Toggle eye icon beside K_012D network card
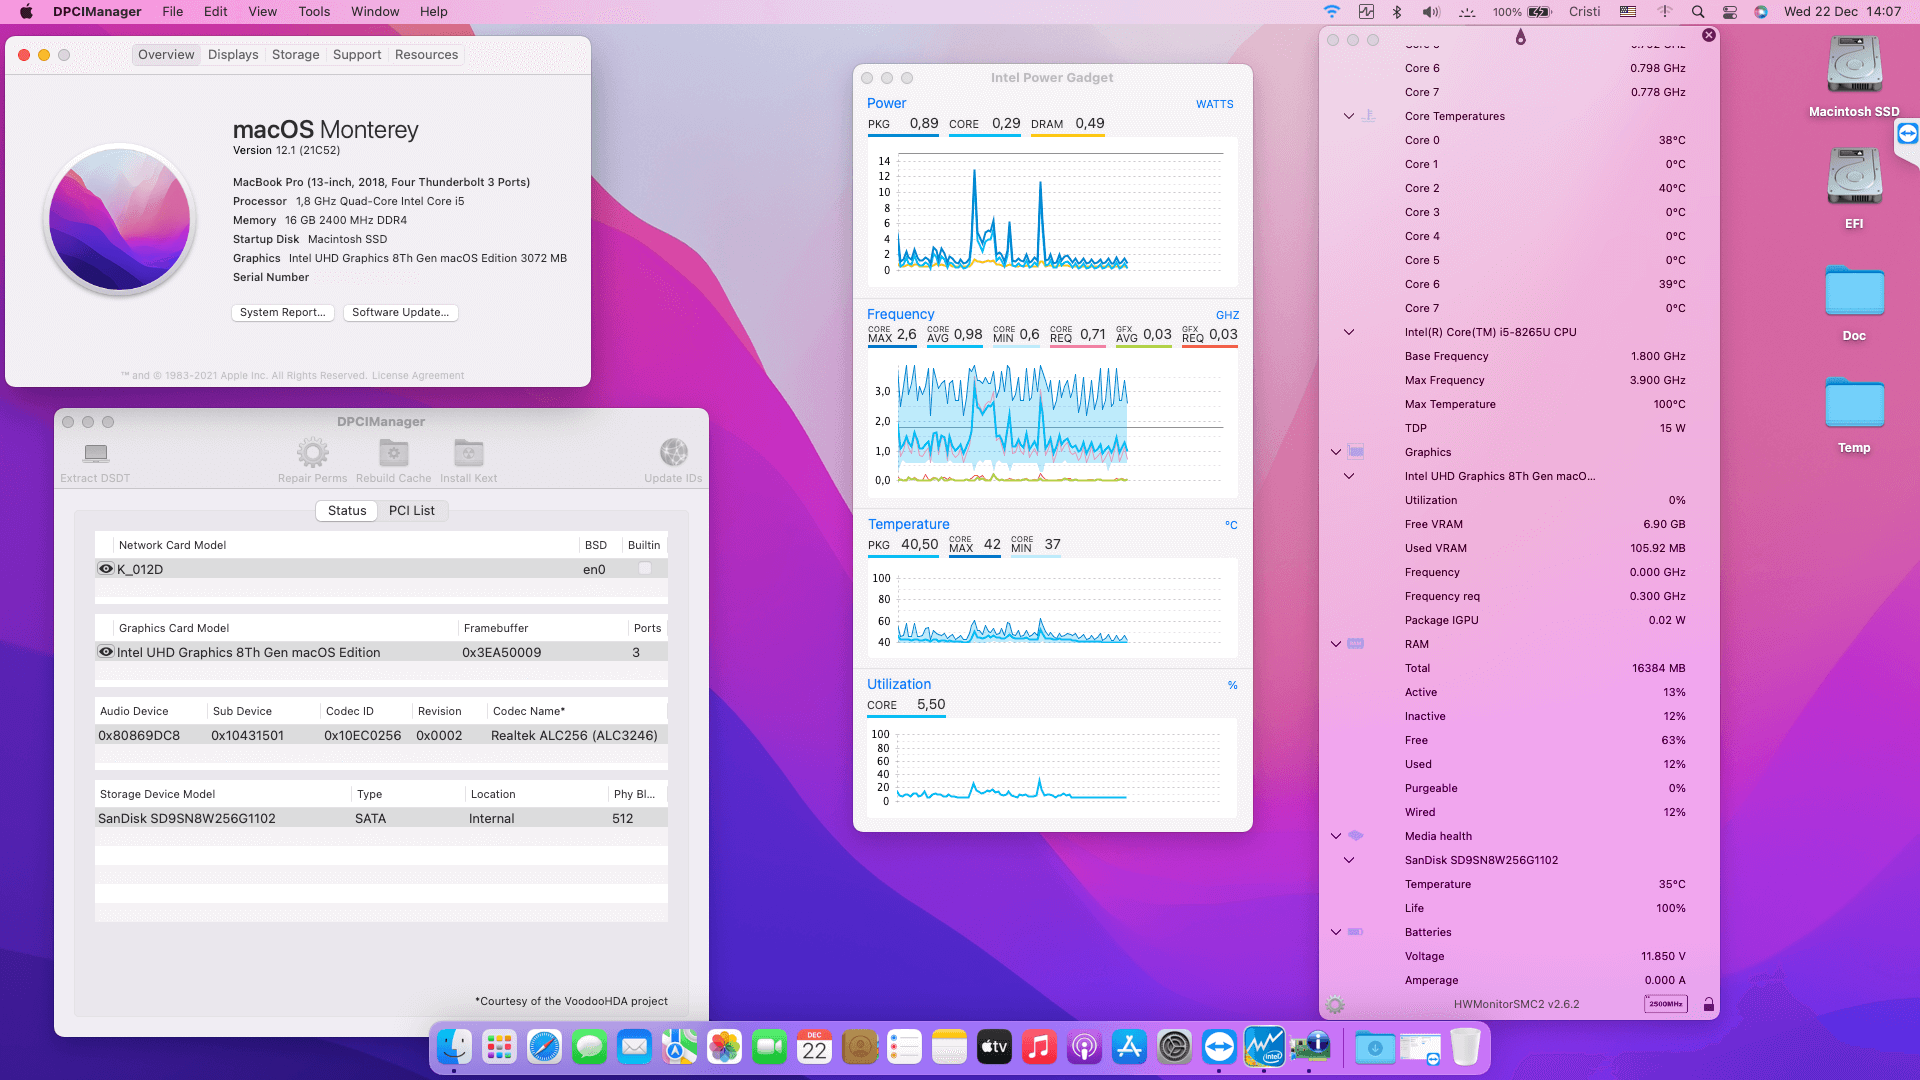Screen dimensions: 1920x1080 (105, 568)
